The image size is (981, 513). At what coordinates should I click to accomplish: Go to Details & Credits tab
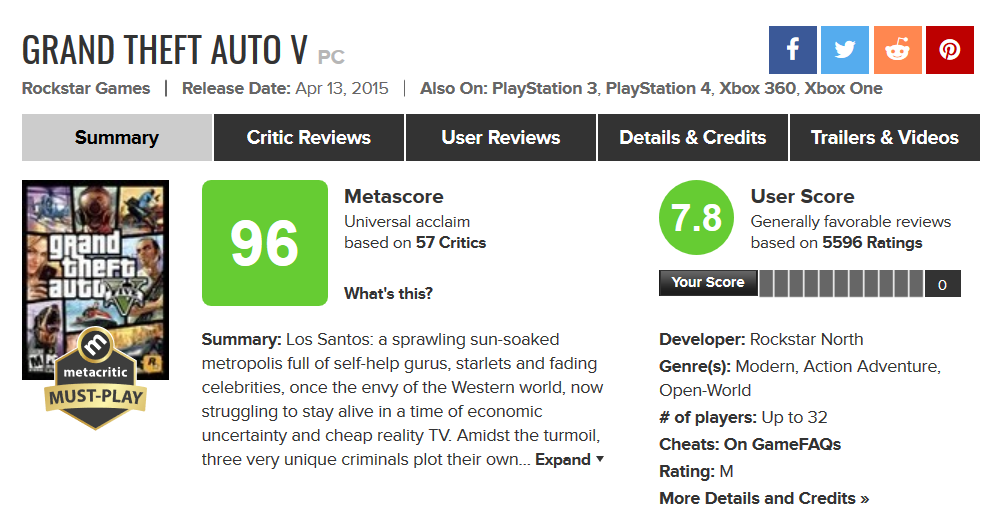(693, 138)
